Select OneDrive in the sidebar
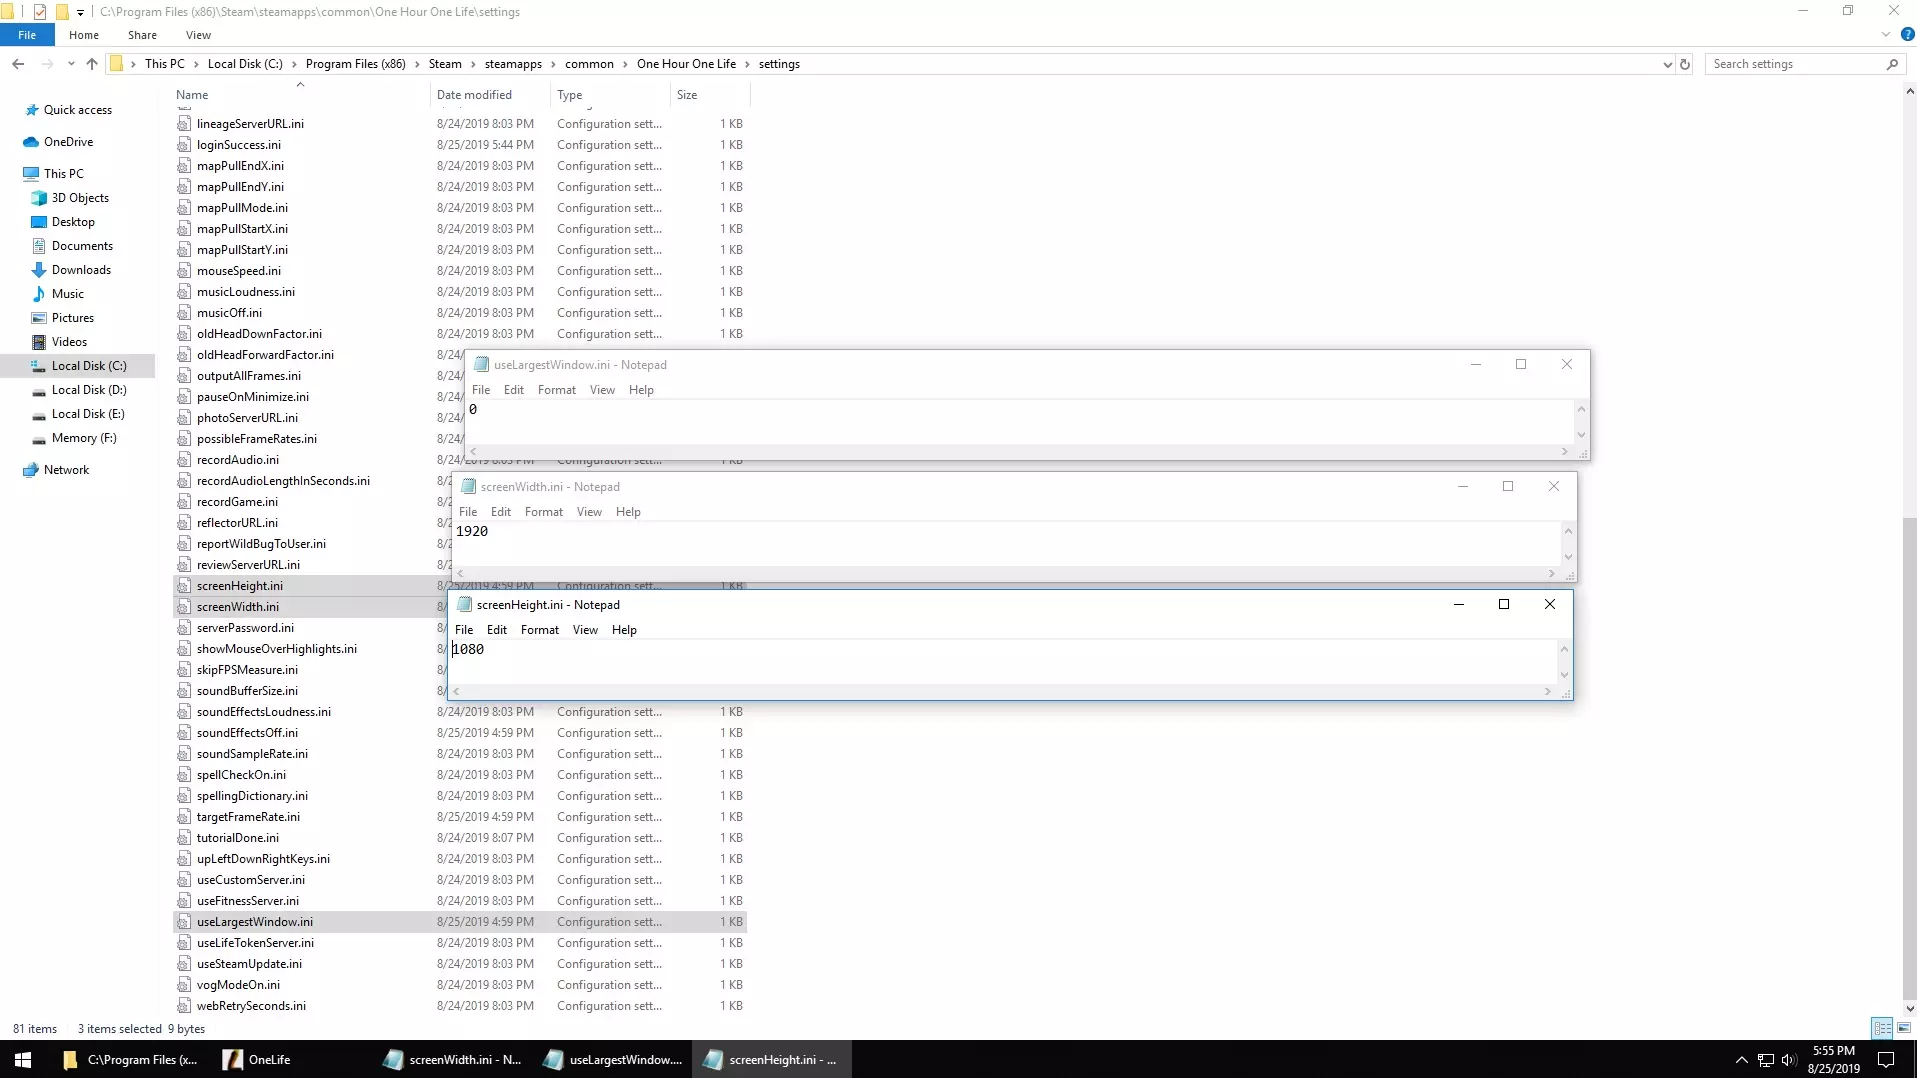 click(x=68, y=142)
